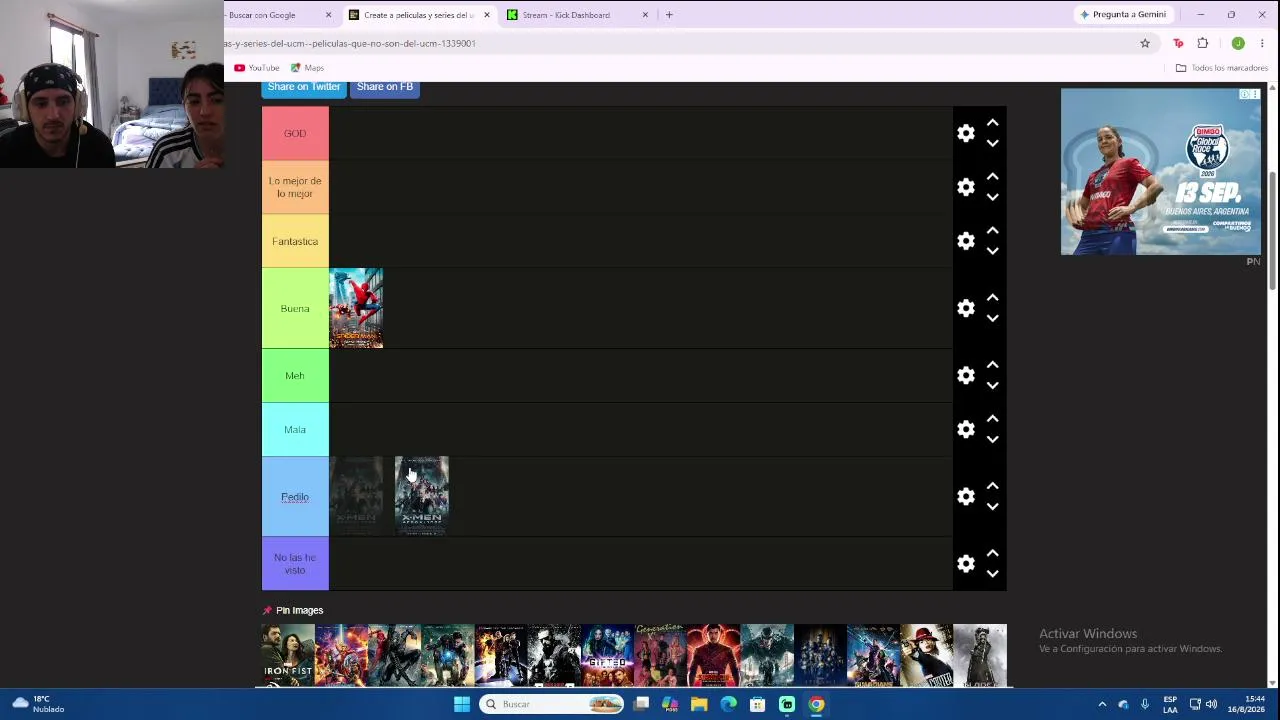Click the Pin Images pushpin icon
The image size is (1280, 720).
[267, 610]
